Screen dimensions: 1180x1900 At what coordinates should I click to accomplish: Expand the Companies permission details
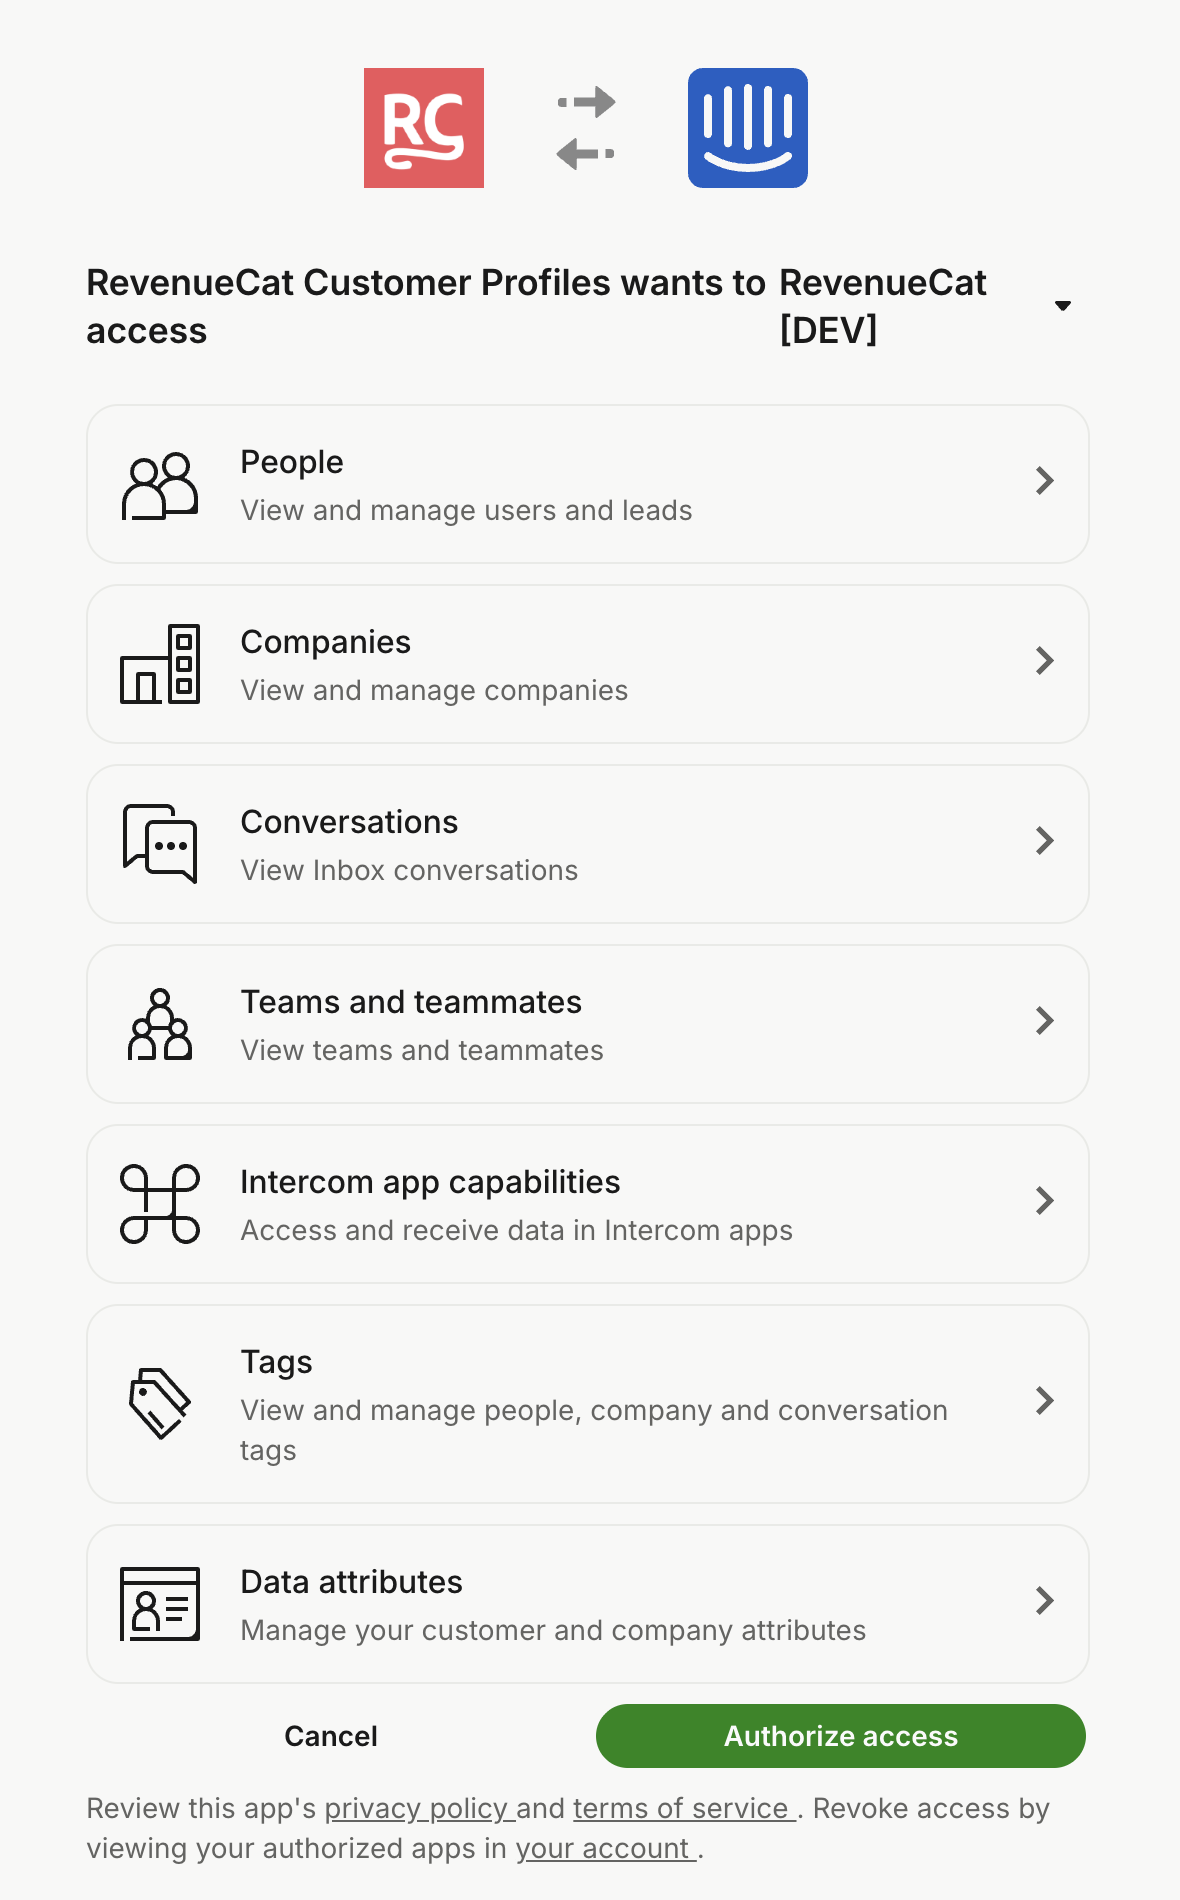pos(1046,662)
